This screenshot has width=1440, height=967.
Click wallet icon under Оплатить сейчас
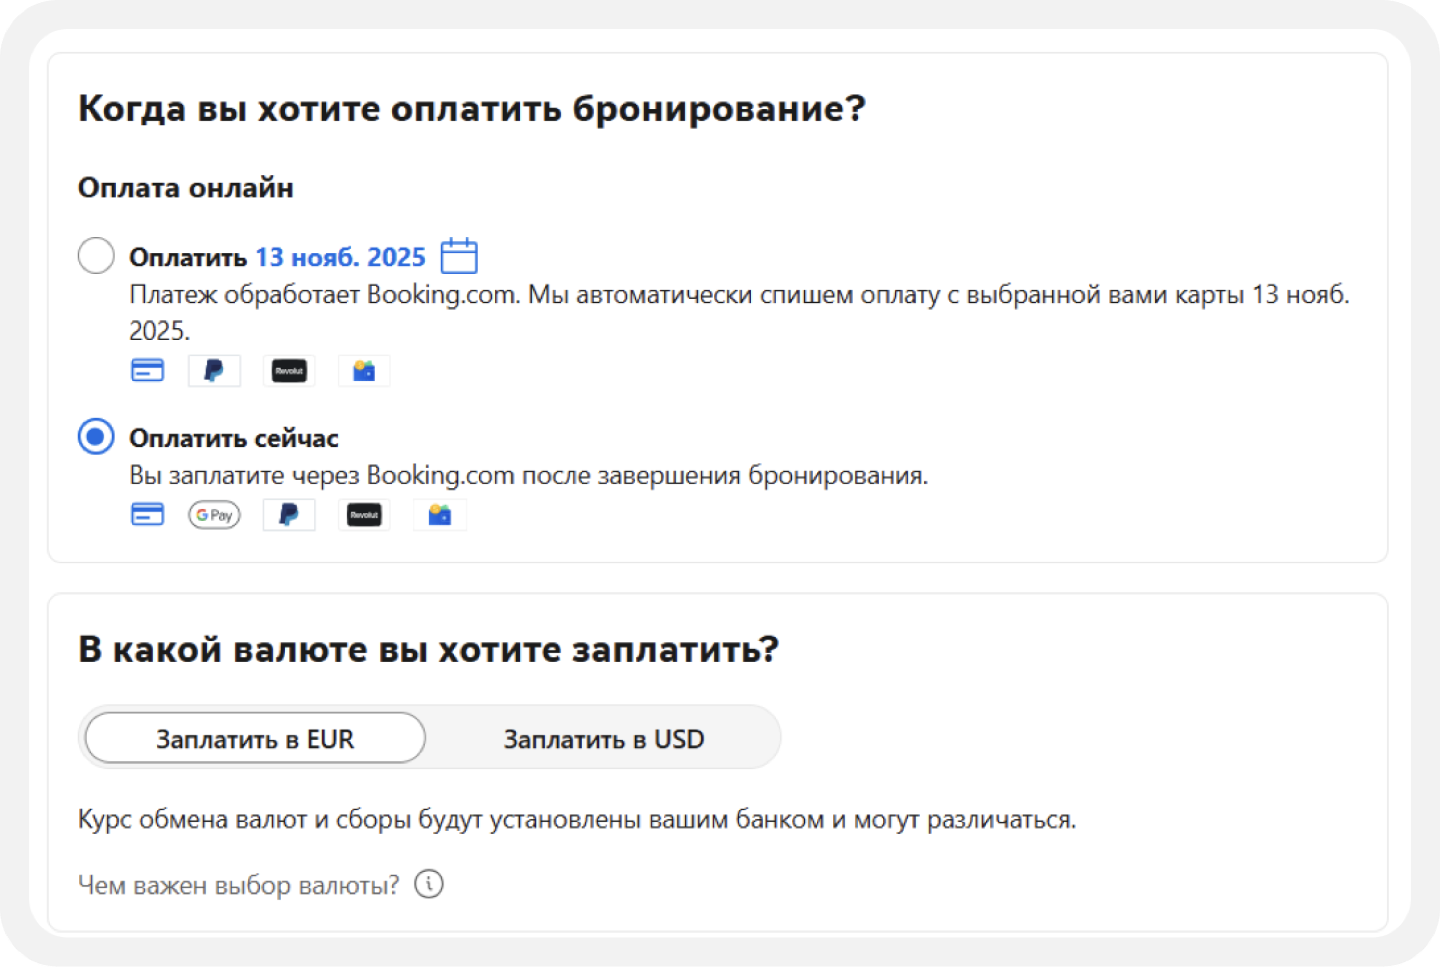click(x=440, y=515)
